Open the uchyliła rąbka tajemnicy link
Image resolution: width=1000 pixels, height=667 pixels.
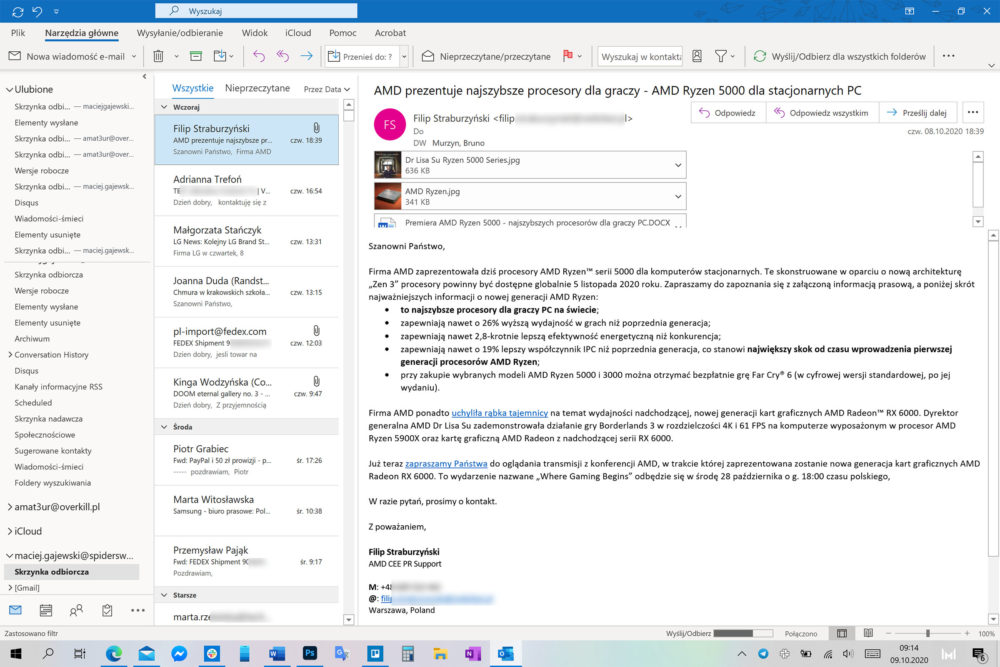click(499, 413)
